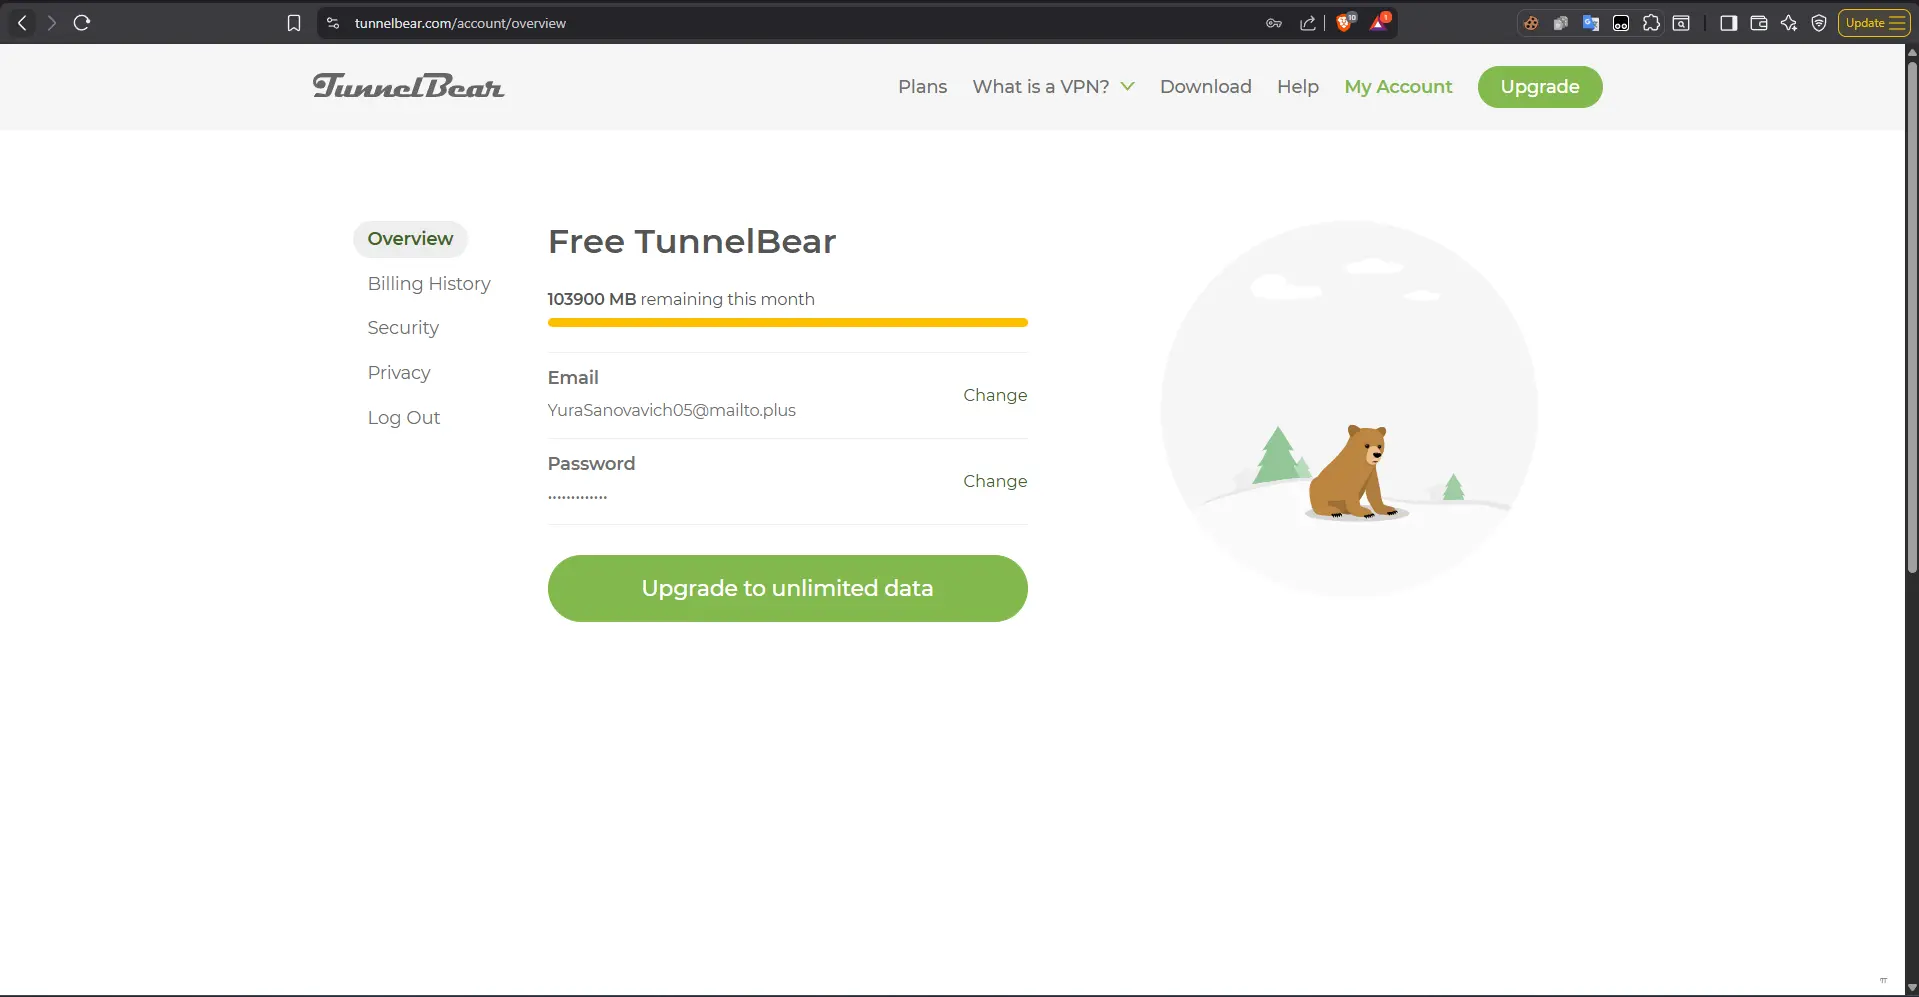Screen dimensions: 1919x997
Task: Click the gray copy-pages extension icon
Action: click(x=1561, y=23)
